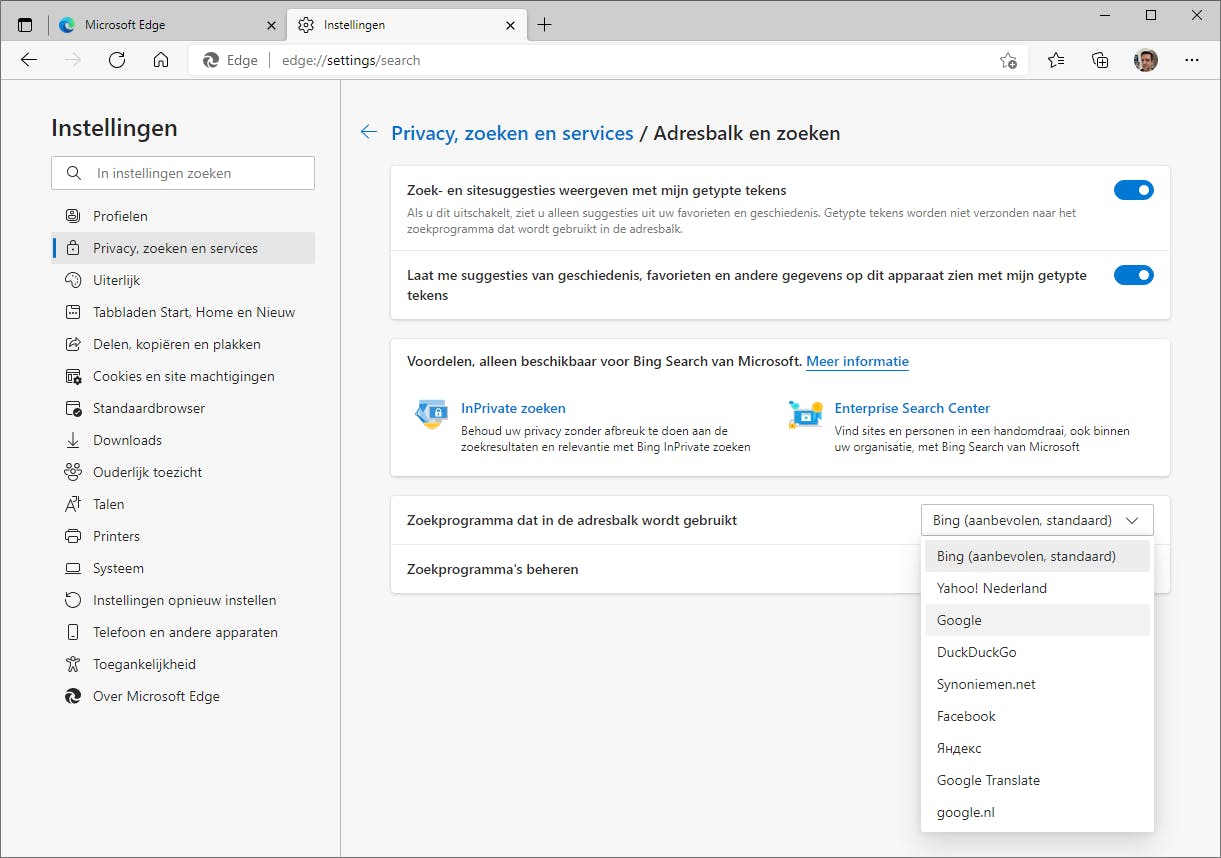The width and height of the screenshot is (1221, 858).
Task: Choose Google Translate option
Action: pos(1037,780)
